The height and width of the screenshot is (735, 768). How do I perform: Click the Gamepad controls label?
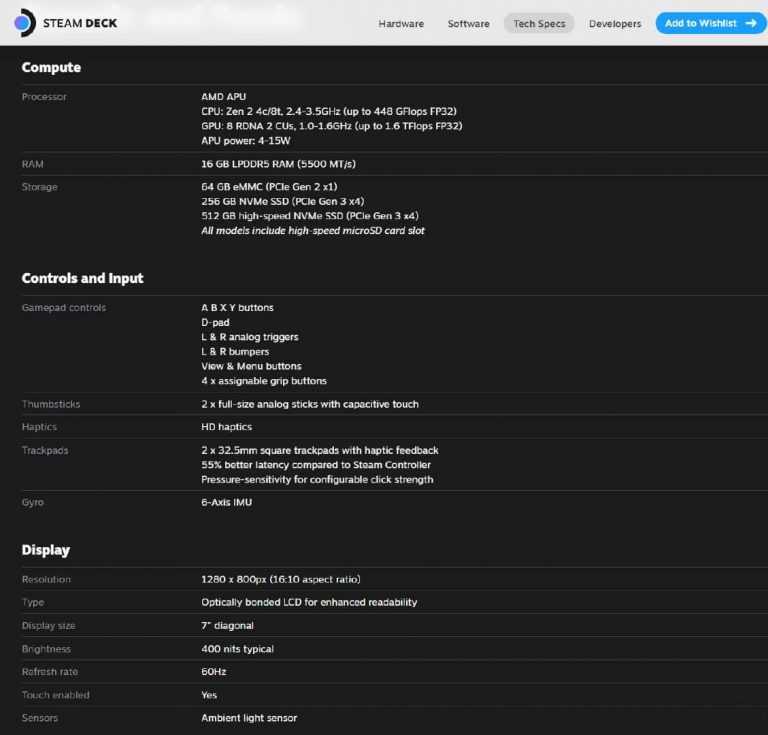64,308
